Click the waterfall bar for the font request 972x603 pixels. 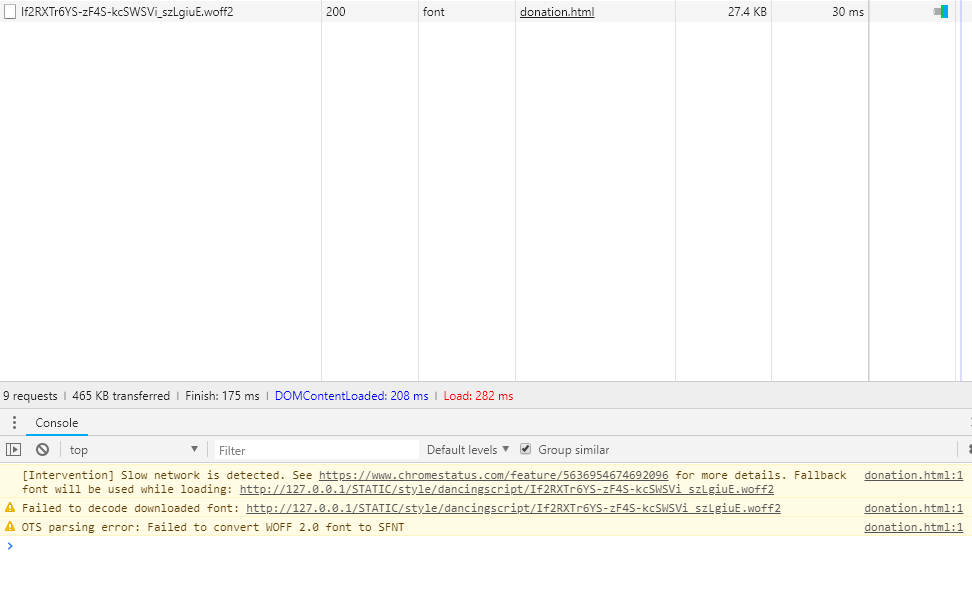pos(941,12)
